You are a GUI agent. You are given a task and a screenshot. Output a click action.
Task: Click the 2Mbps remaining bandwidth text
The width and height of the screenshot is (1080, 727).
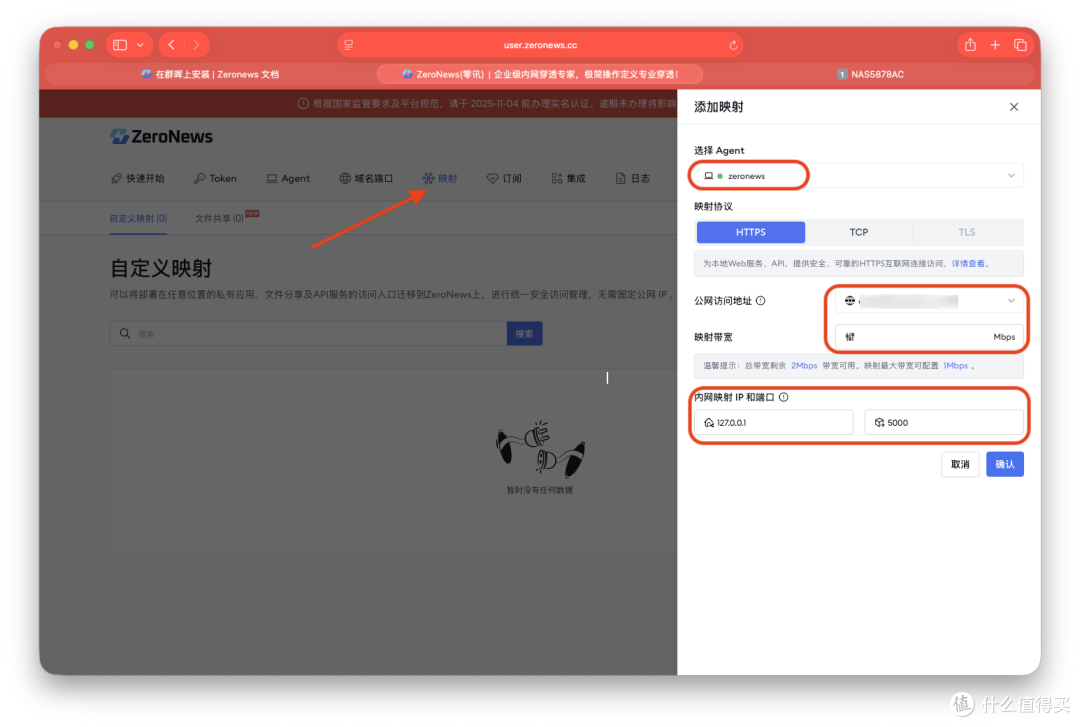804,365
